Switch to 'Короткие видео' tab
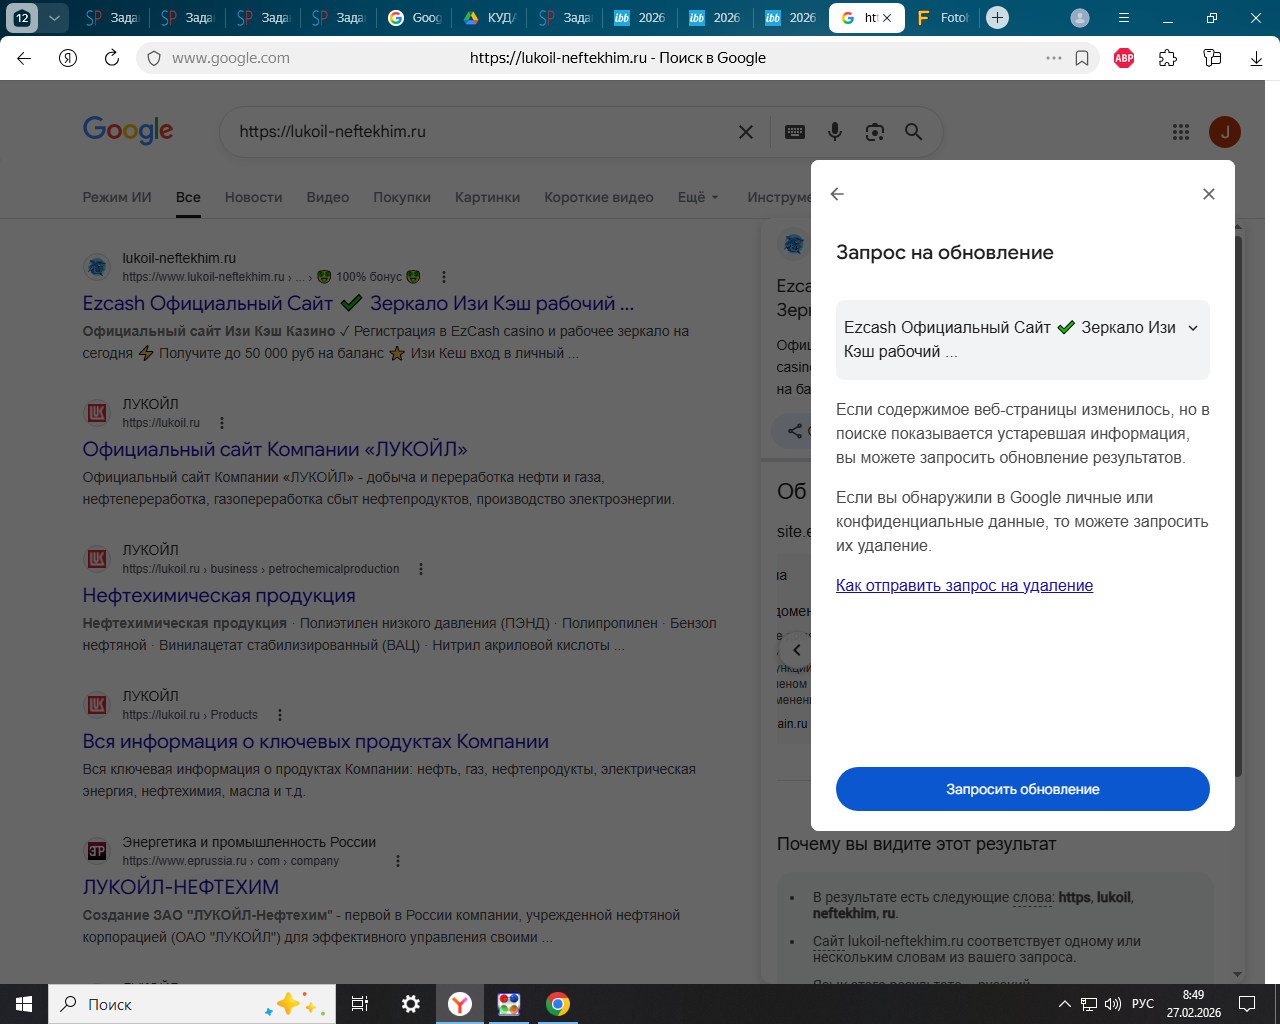The image size is (1280, 1024). 599,197
